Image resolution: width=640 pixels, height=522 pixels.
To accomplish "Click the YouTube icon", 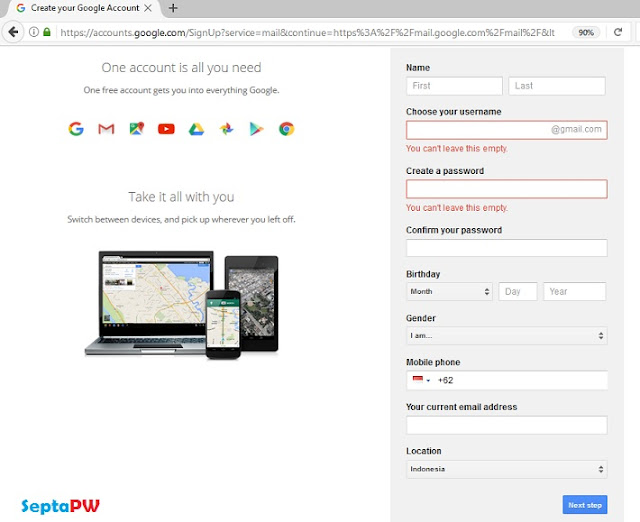I will pyautogui.click(x=166, y=129).
